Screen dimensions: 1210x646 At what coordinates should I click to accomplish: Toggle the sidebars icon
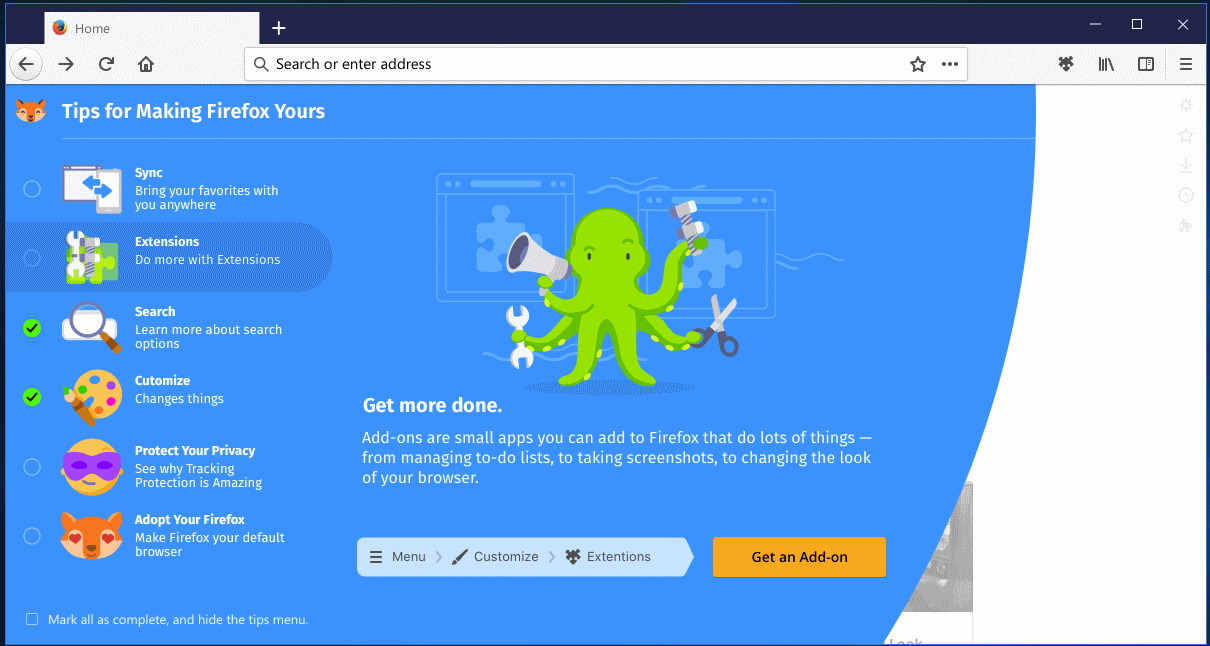1146,65
